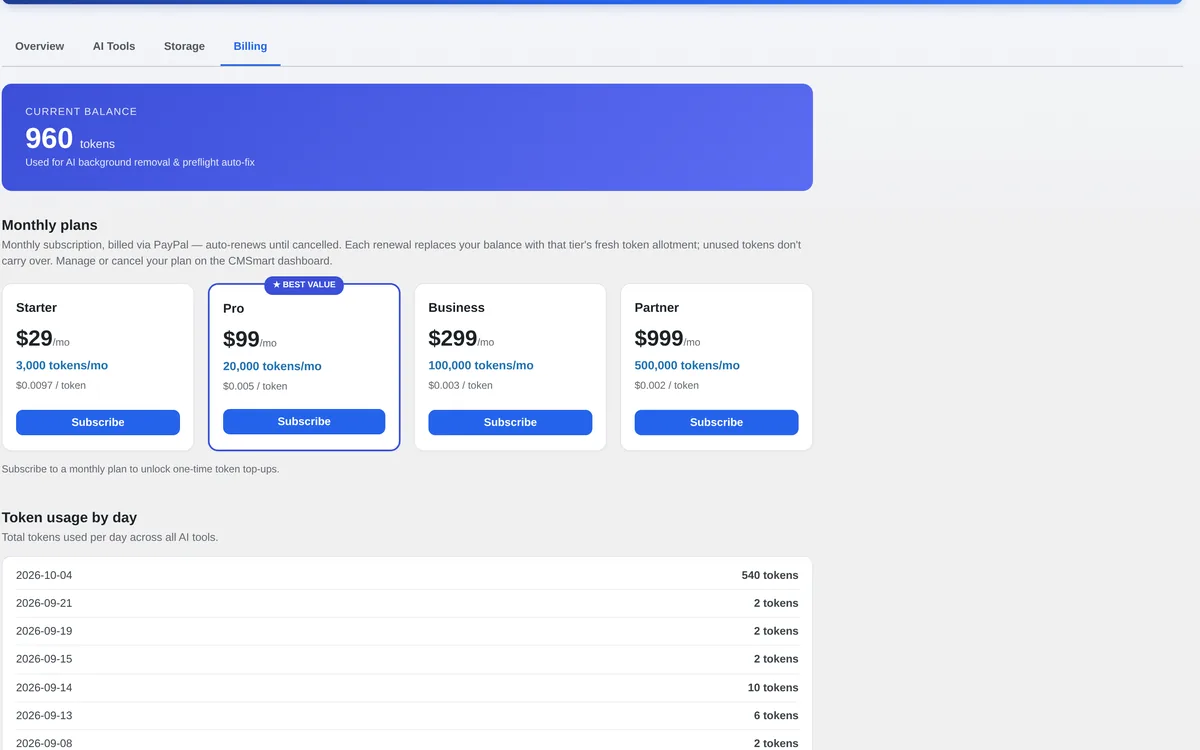The width and height of the screenshot is (1200, 750).
Task: Click the $999/mo Partner price
Action: tap(667, 338)
